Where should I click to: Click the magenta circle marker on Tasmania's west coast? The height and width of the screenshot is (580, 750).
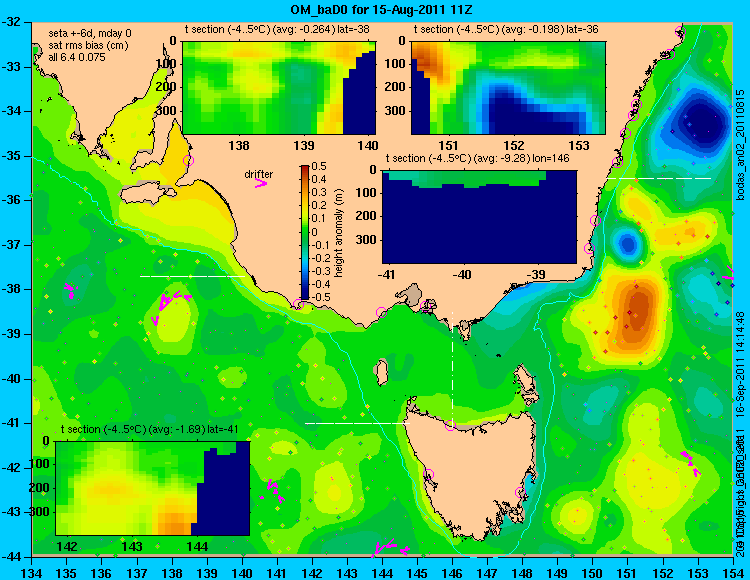click(x=428, y=474)
